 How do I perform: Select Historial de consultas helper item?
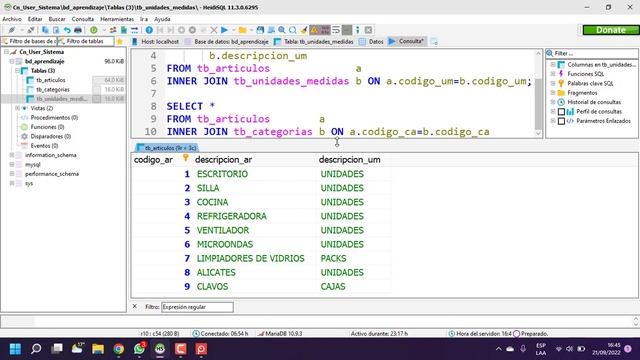tap(594, 102)
